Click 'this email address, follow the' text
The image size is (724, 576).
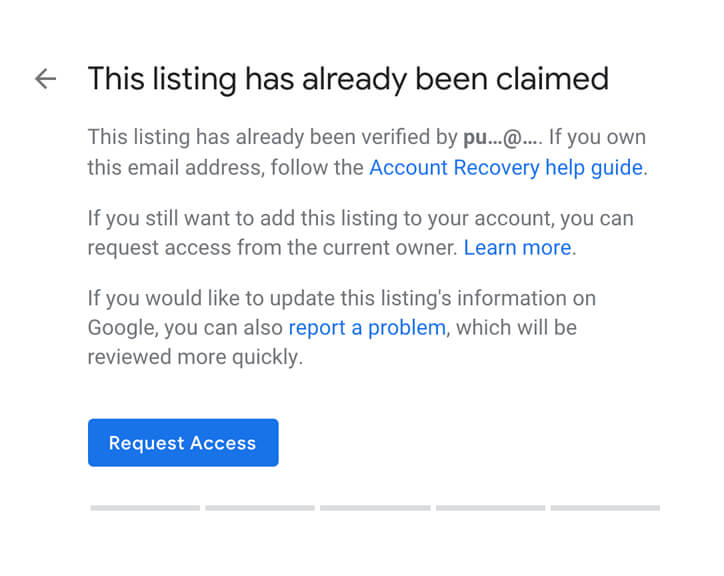coord(226,168)
